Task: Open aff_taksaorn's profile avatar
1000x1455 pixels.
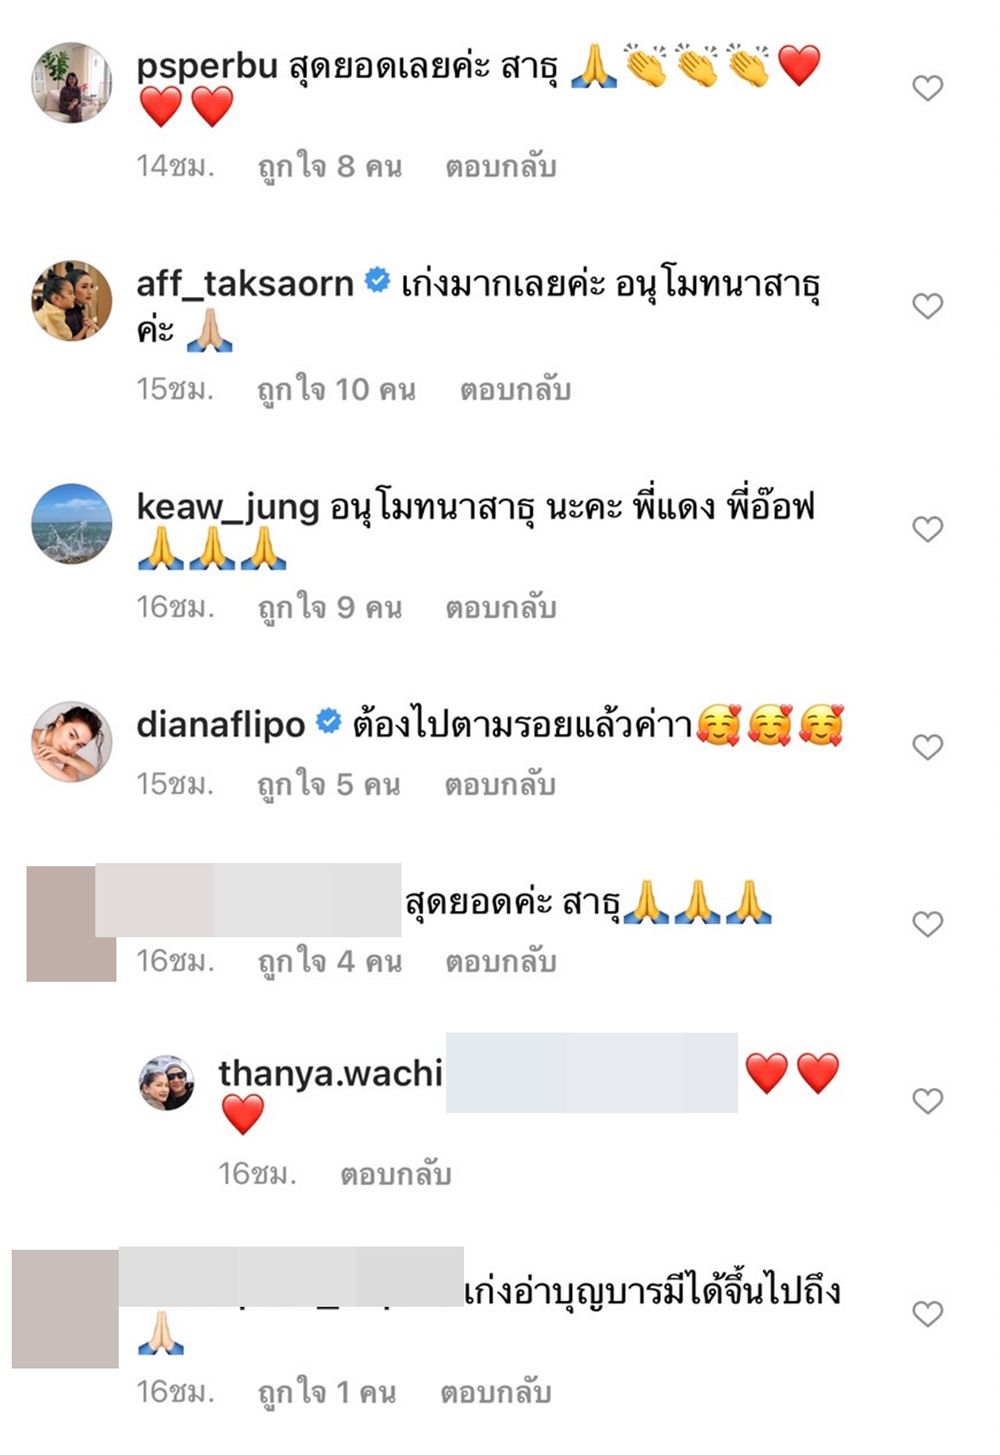Action: tap(71, 301)
